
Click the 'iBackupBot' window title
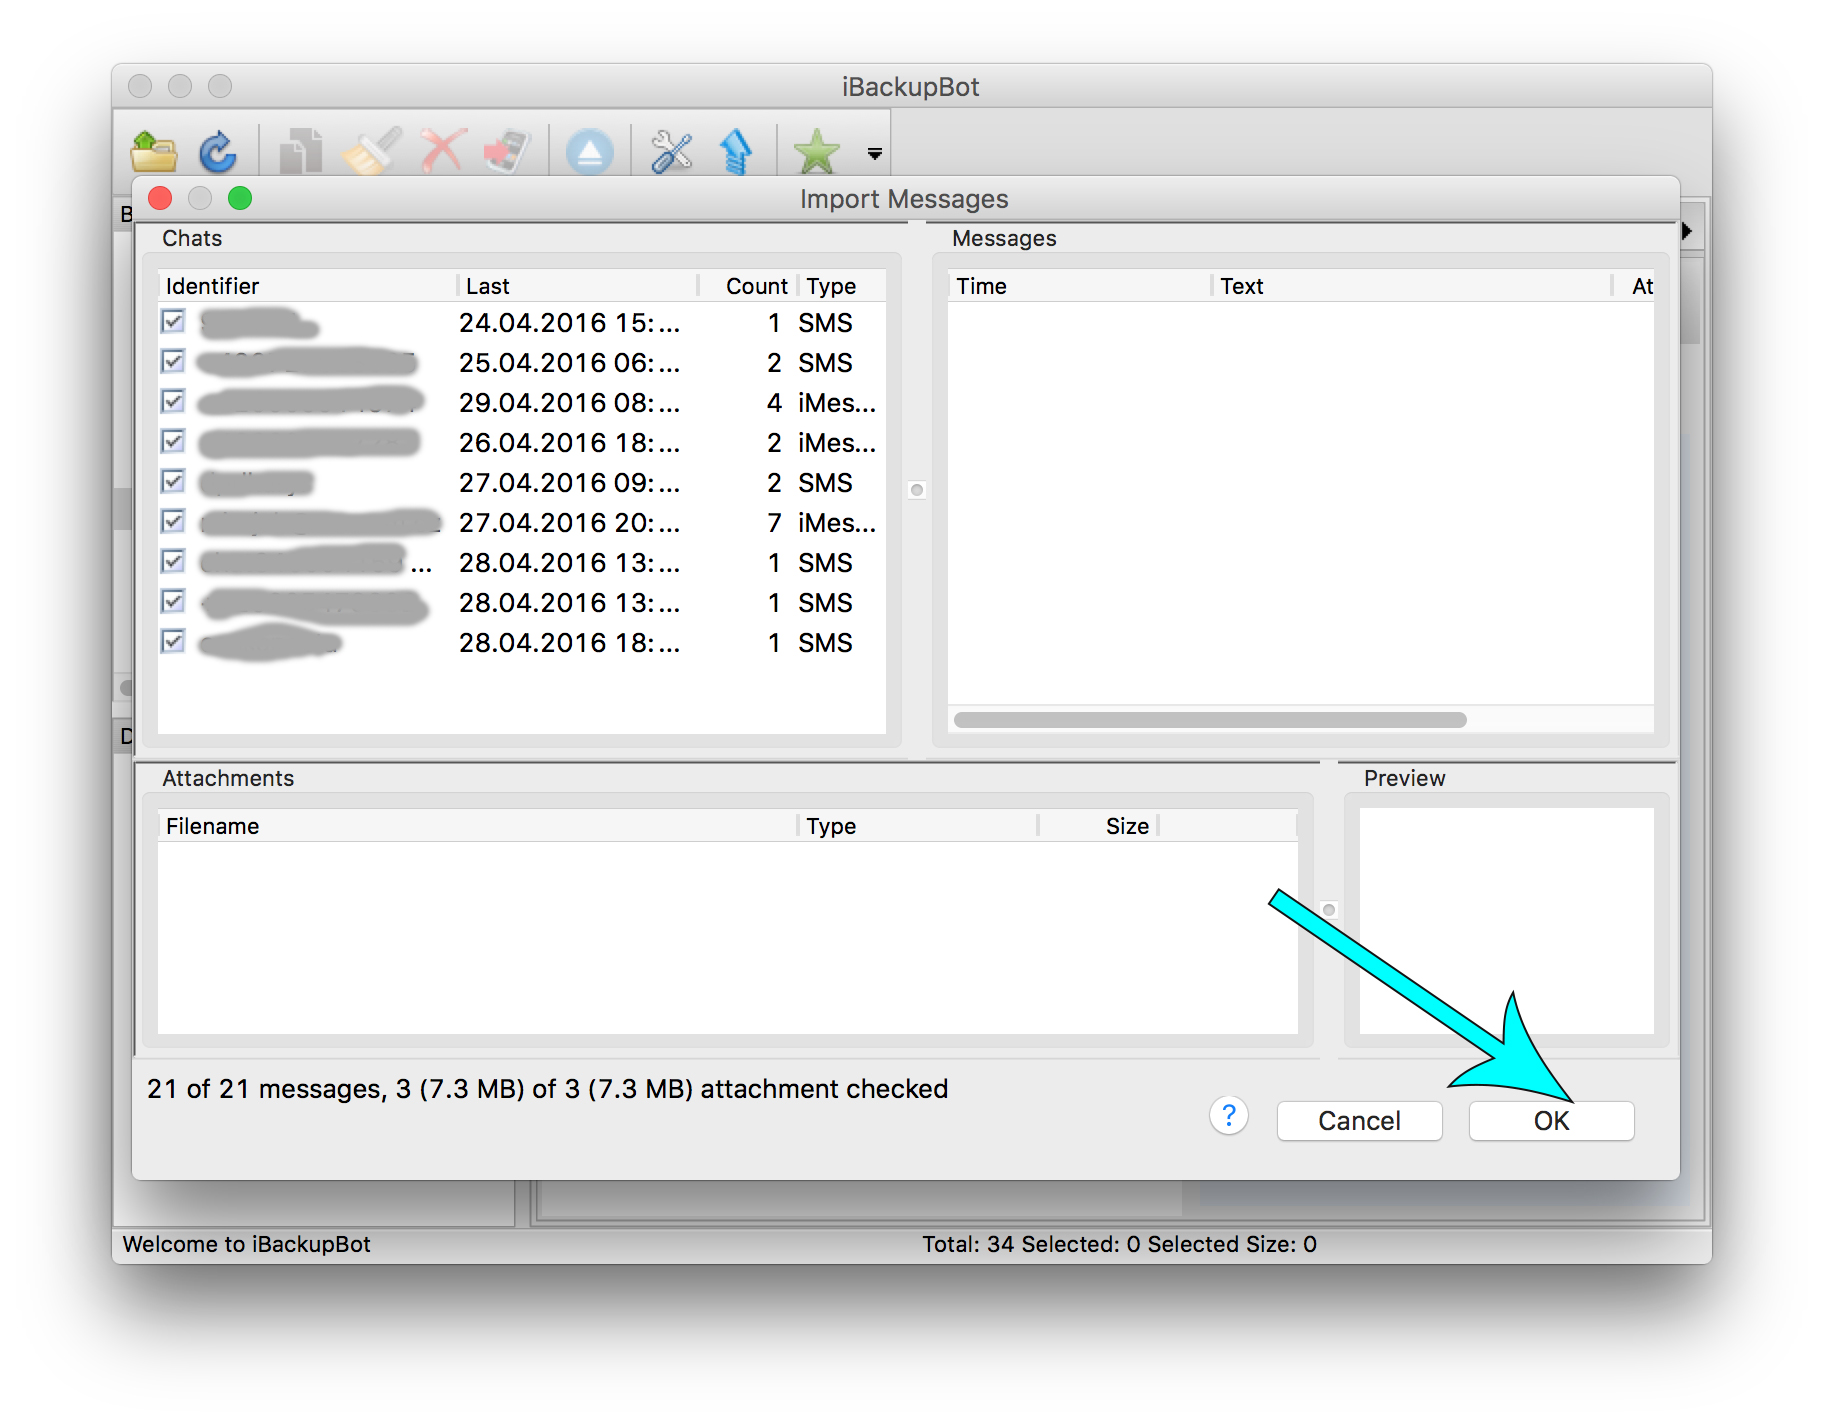click(910, 87)
